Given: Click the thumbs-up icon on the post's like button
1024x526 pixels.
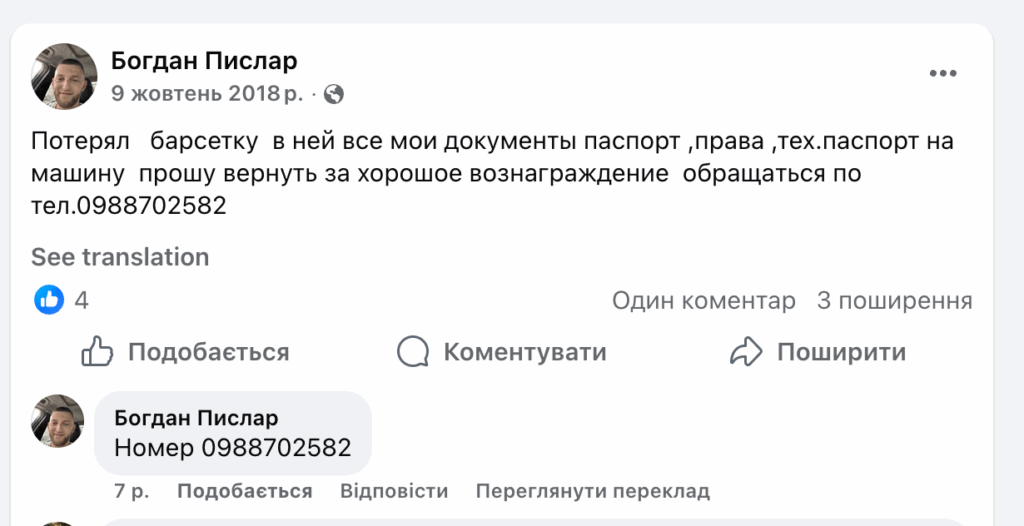Looking at the screenshot, I should pyautogui.click(x=97, y=352).
